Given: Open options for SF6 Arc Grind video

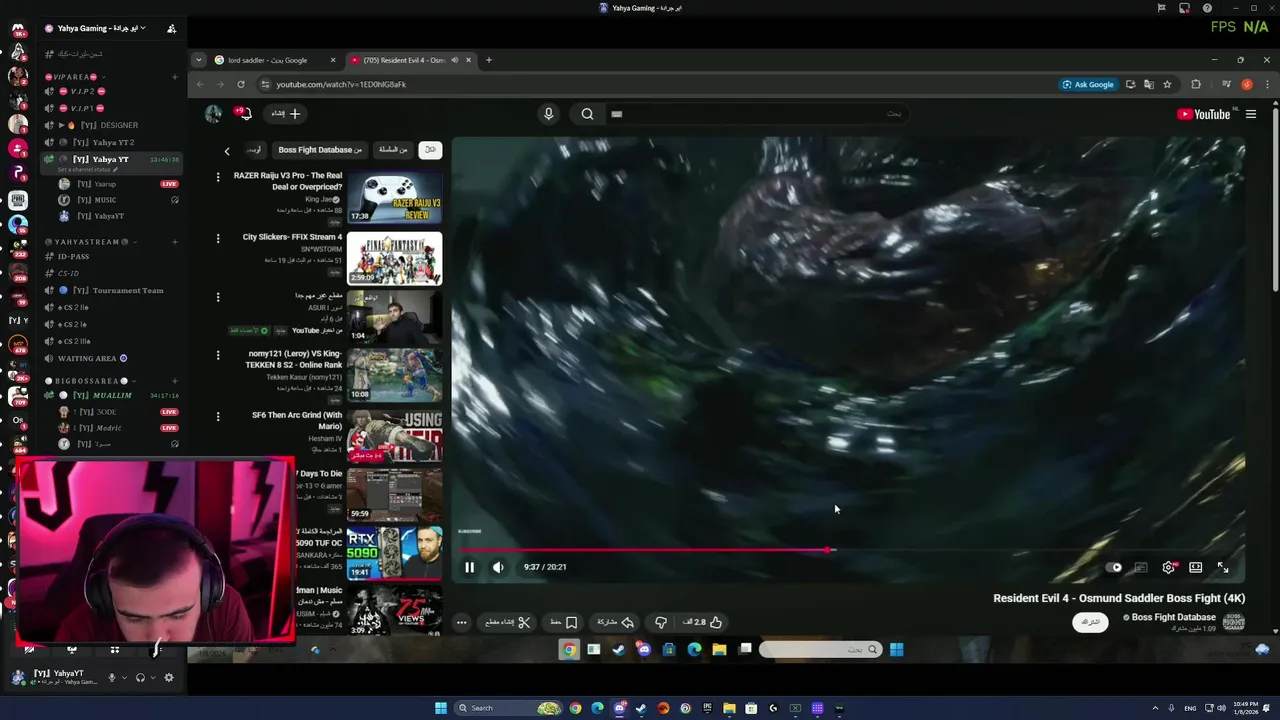Looking at the screenshot, I should (x=218, y=416).
